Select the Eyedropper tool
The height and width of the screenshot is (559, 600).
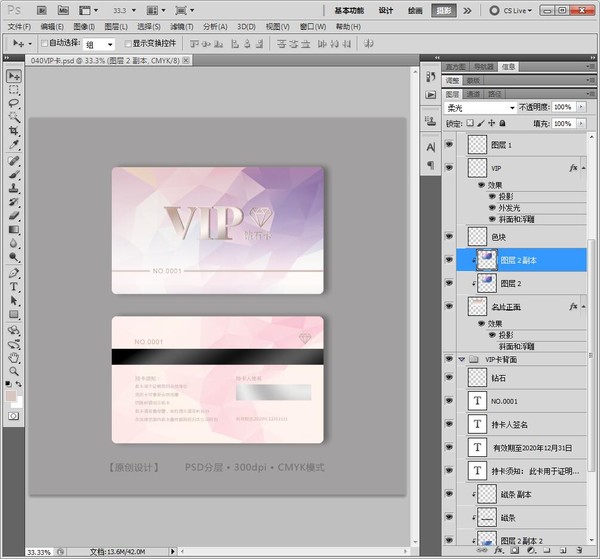14,145
